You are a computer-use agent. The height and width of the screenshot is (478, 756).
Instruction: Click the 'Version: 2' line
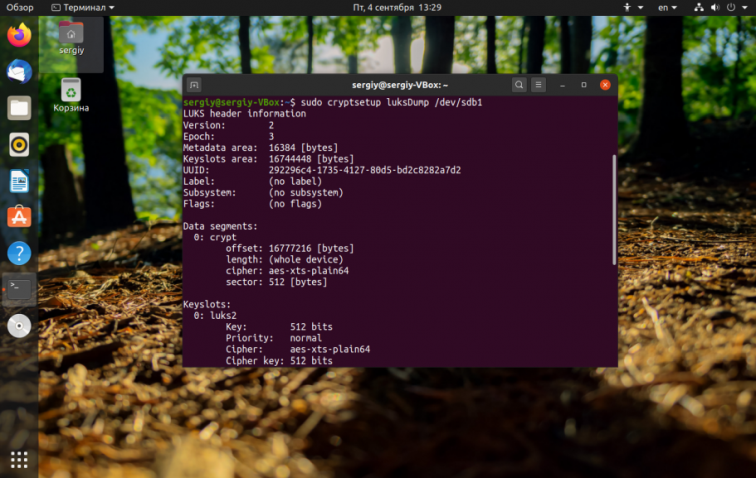click(229, 125)
